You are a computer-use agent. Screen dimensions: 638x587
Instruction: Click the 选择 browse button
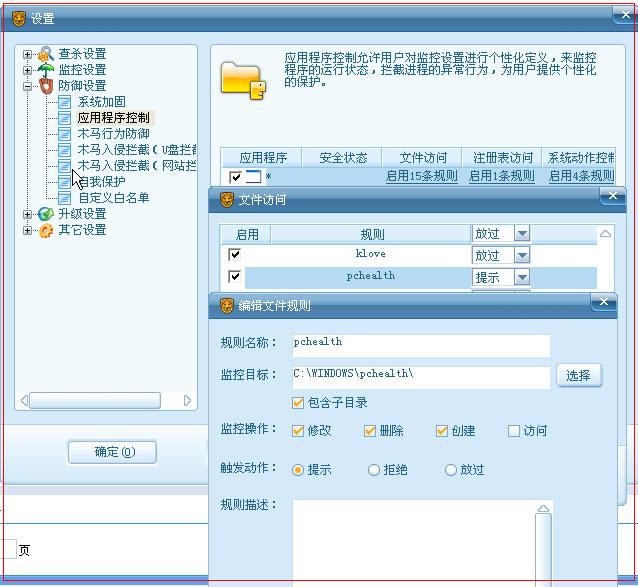[579, 375]
